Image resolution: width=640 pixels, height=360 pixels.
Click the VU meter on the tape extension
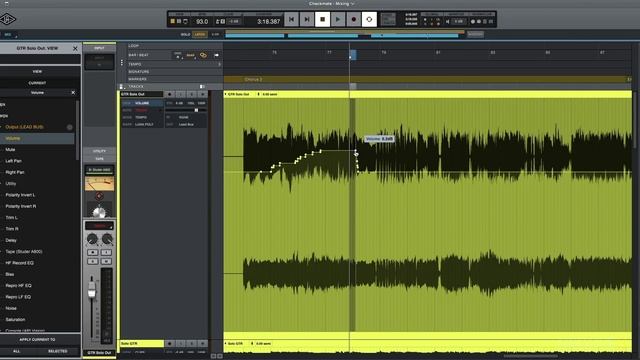point(99,184)
